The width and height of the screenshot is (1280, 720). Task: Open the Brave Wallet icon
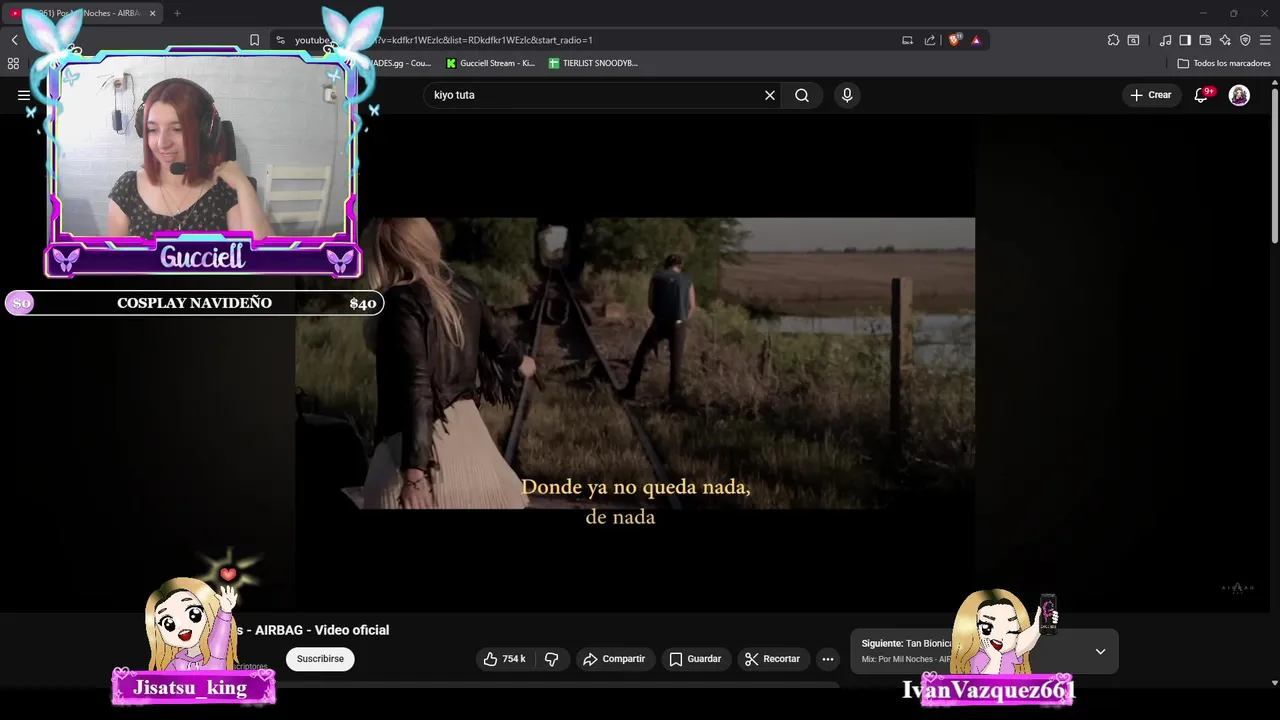[x=1205, y=40]
